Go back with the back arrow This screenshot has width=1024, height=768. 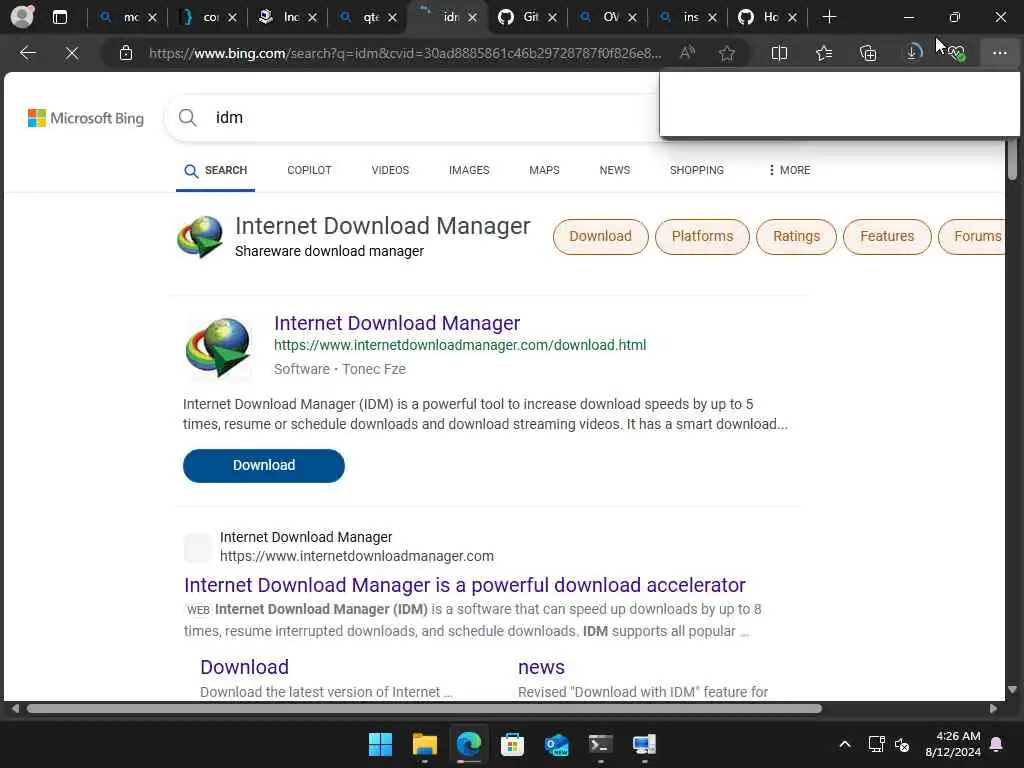28,53
